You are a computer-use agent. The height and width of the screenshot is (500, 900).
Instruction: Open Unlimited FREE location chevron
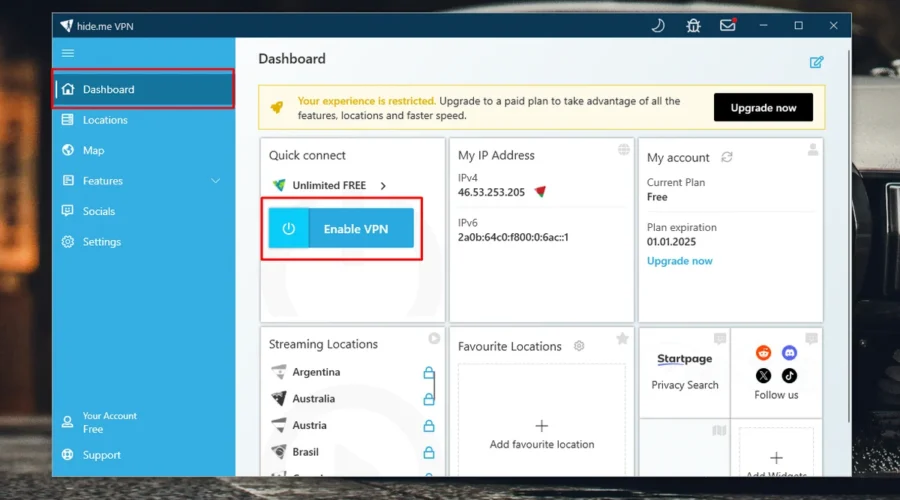click(x=383, y=185)
